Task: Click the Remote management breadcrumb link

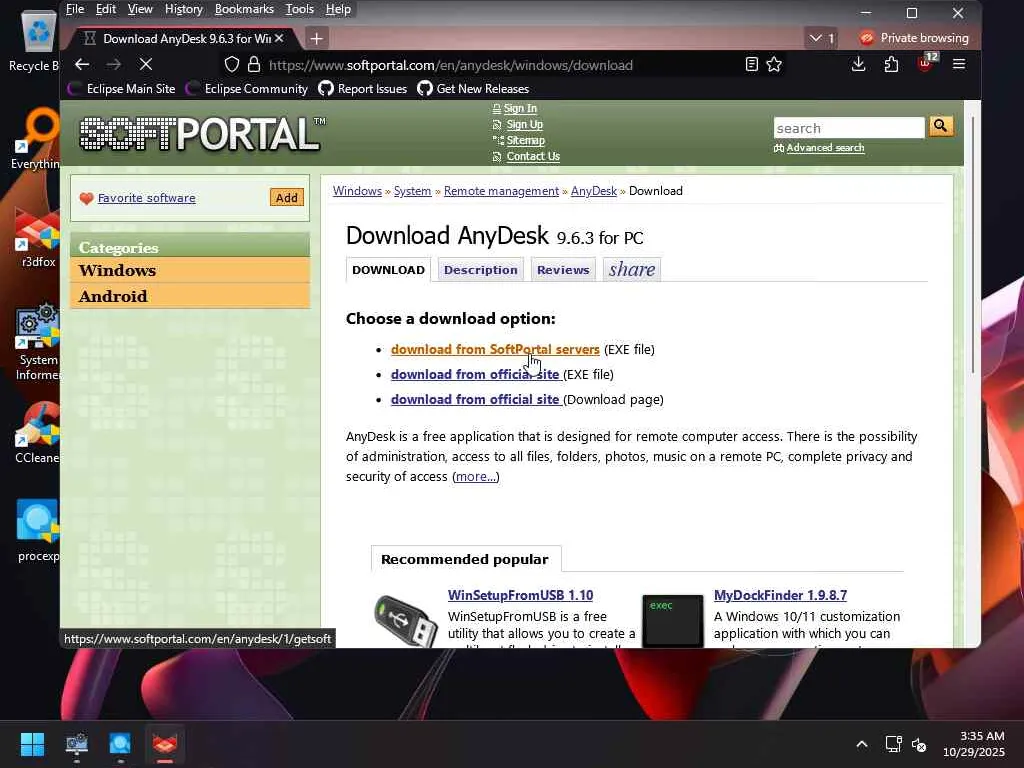Action: (501, 191)
